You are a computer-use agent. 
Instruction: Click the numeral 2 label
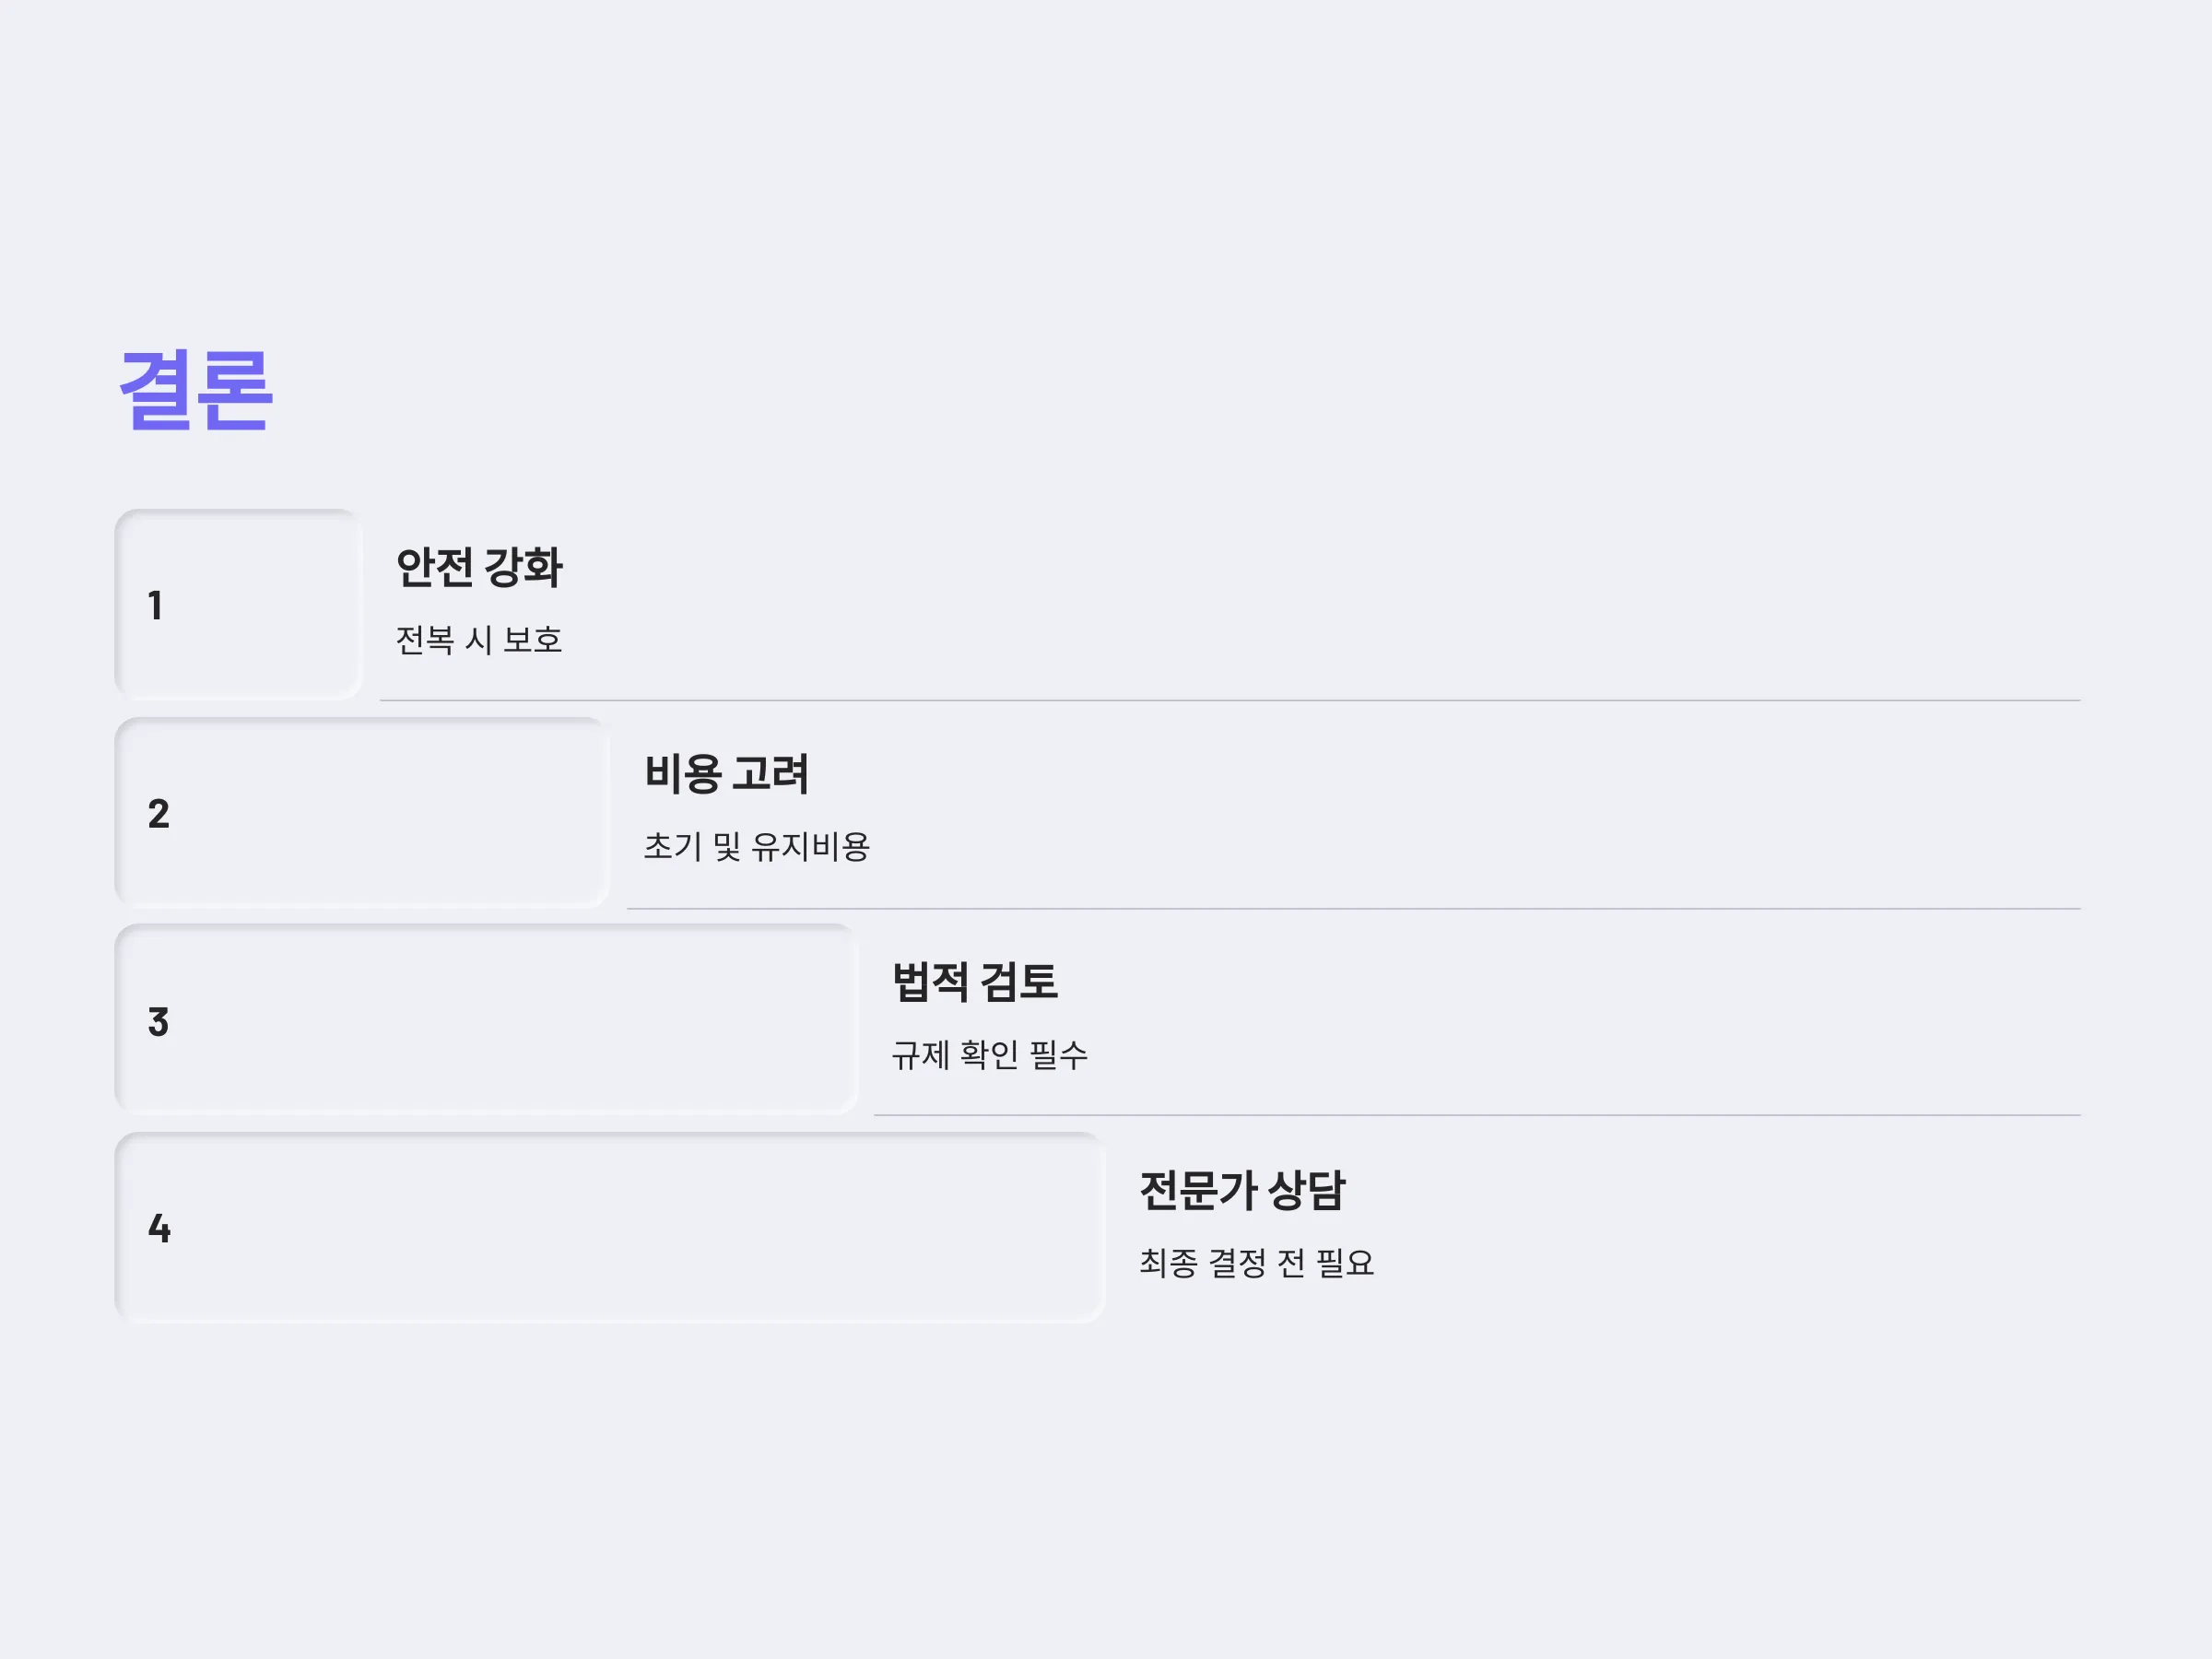pyautogui.click(x=158, y=813)
